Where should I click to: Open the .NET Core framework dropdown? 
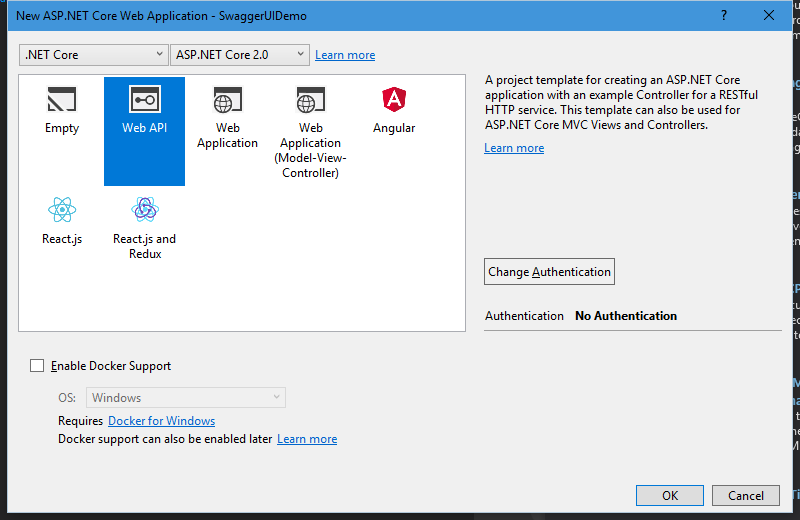point(94,55)
